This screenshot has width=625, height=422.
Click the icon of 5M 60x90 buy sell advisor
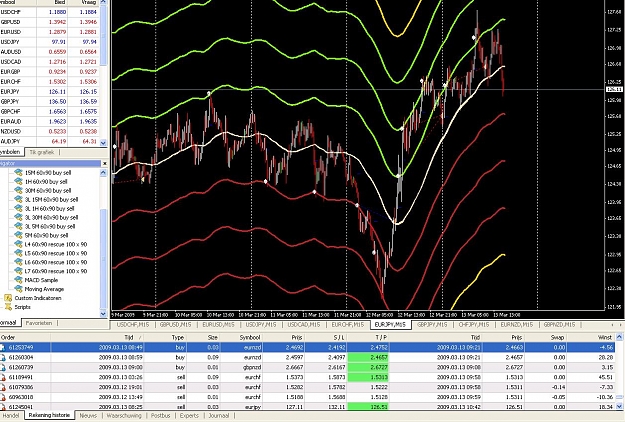pyautogui.click(x=18, y=235)
